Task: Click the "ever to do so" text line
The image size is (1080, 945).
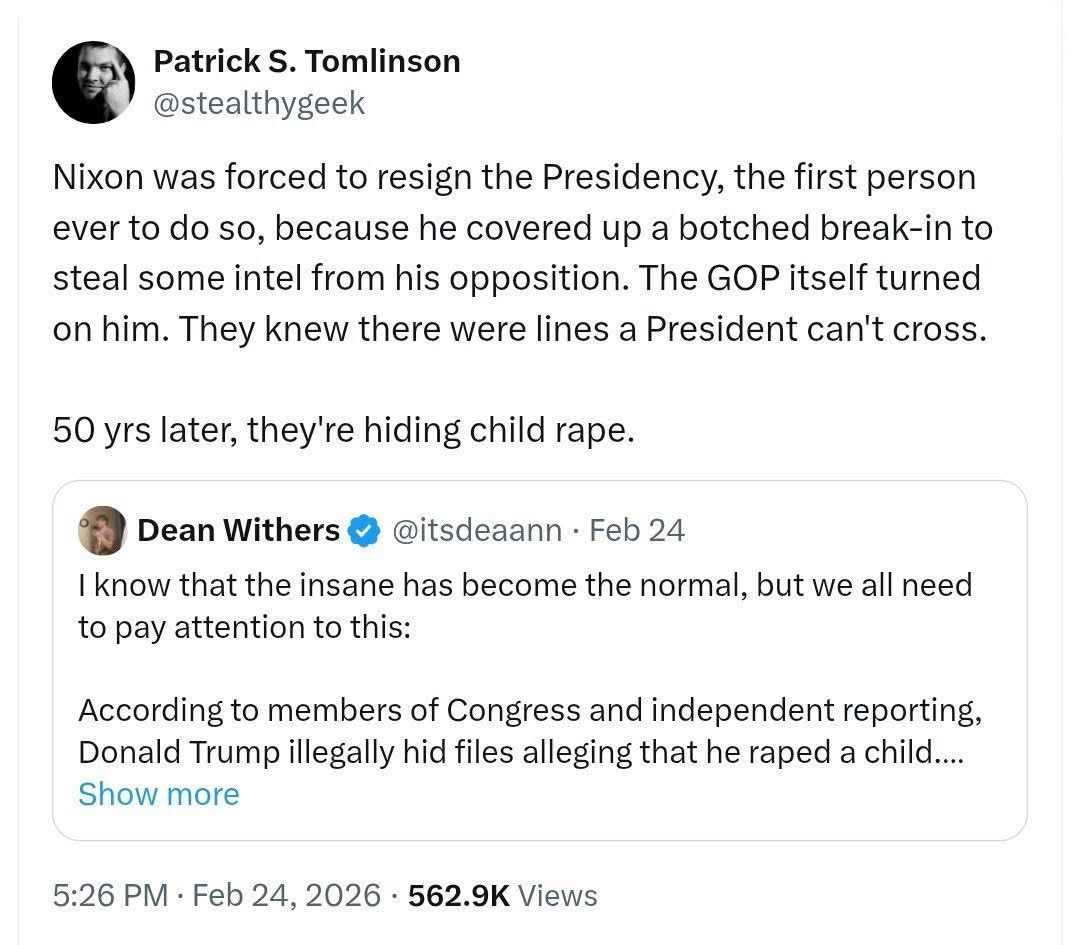Action: click(522, 228)
